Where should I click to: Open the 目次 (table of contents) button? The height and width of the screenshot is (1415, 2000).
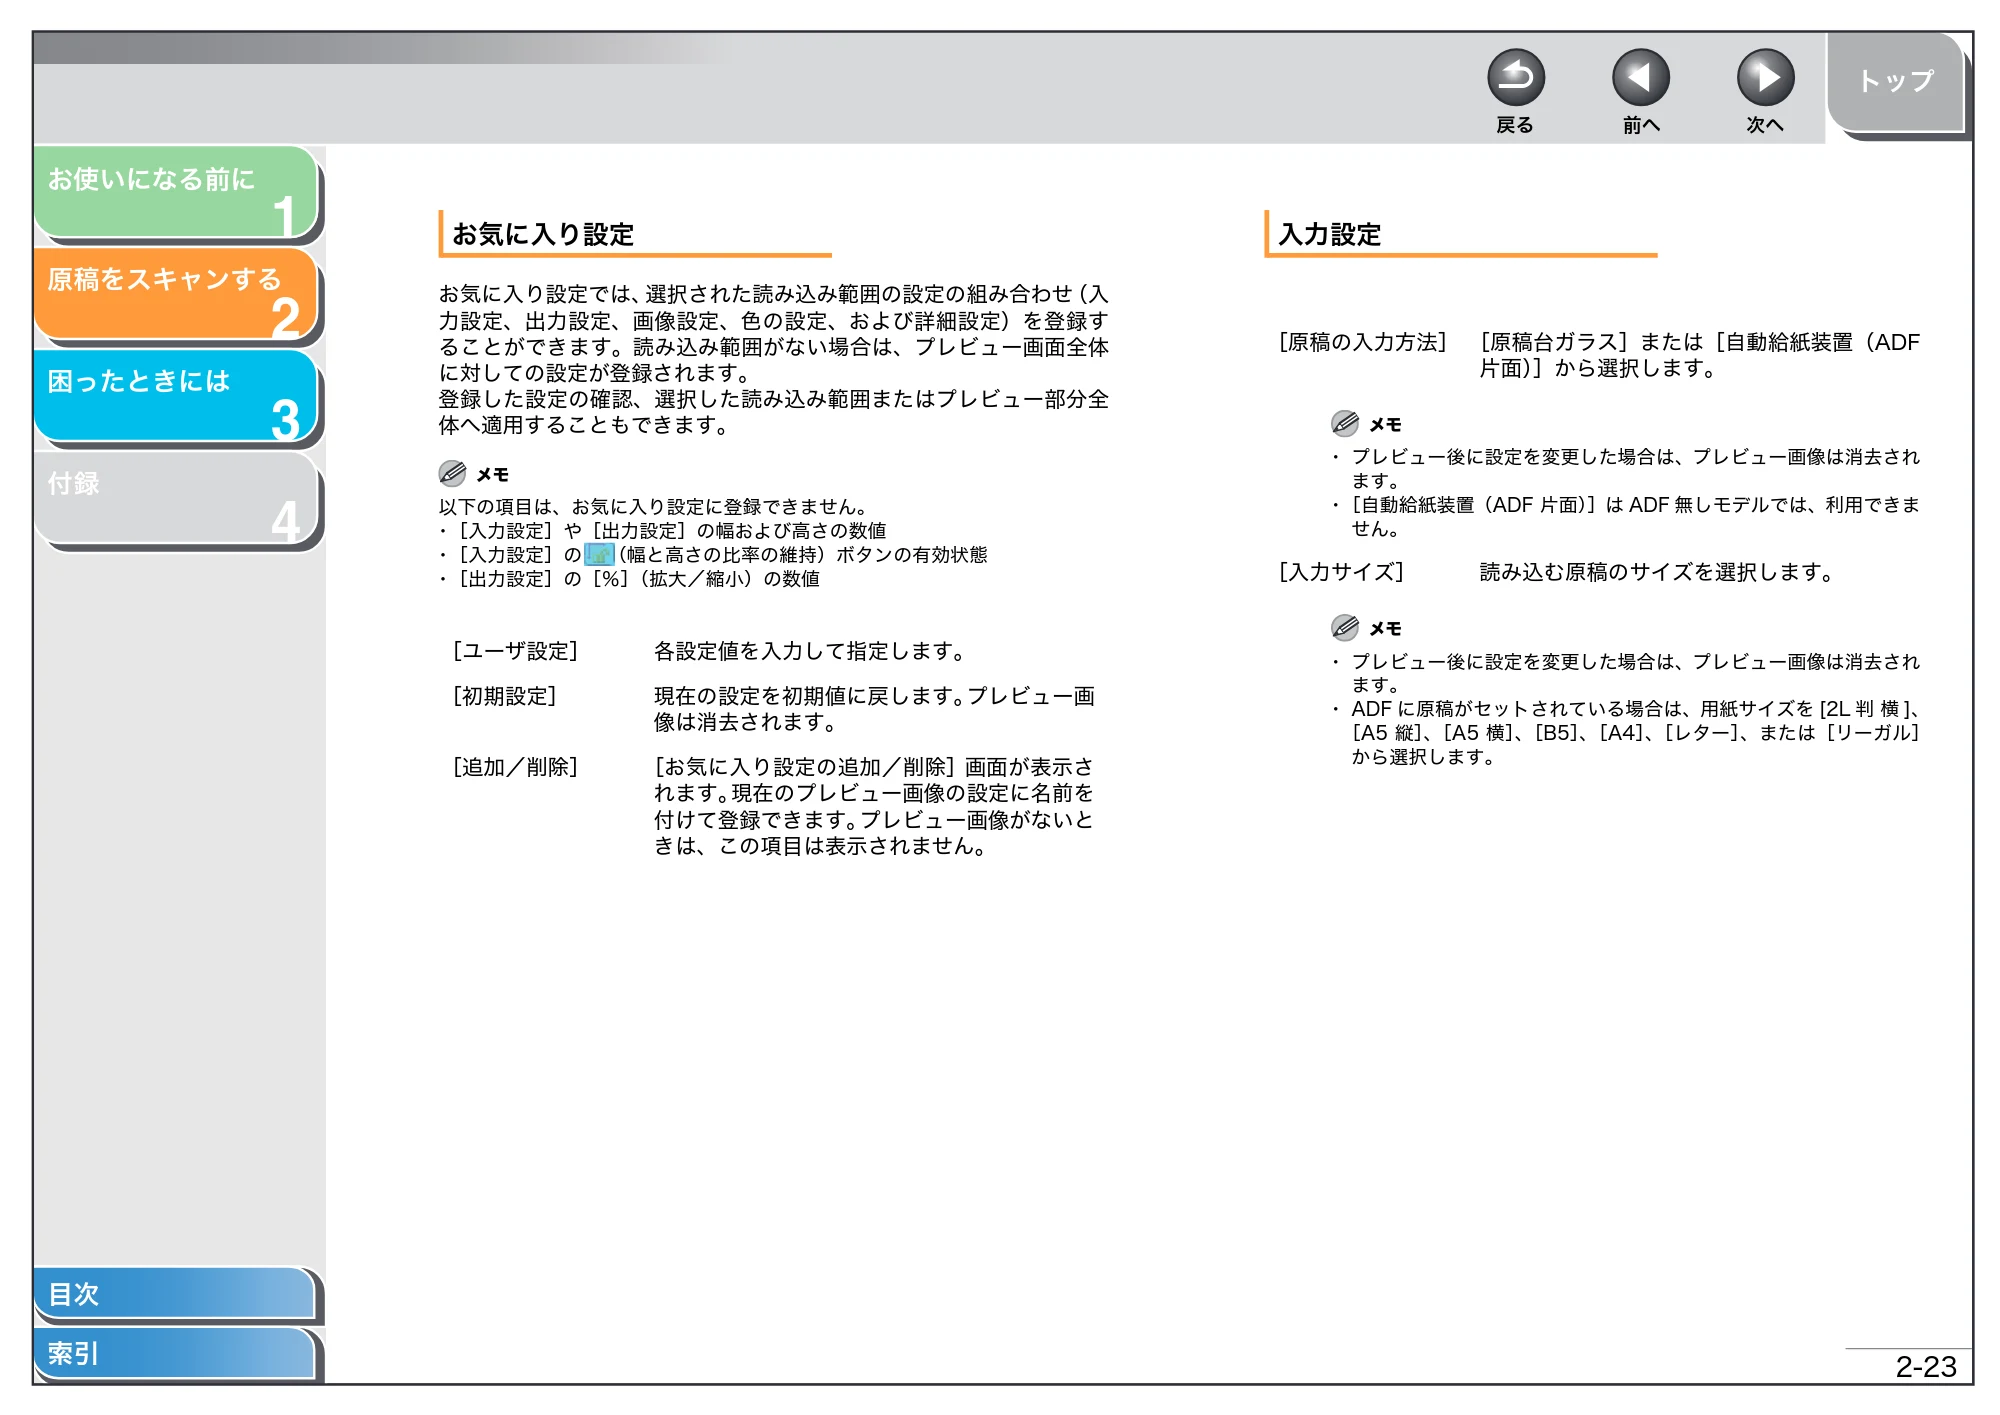pos(174,1294)
